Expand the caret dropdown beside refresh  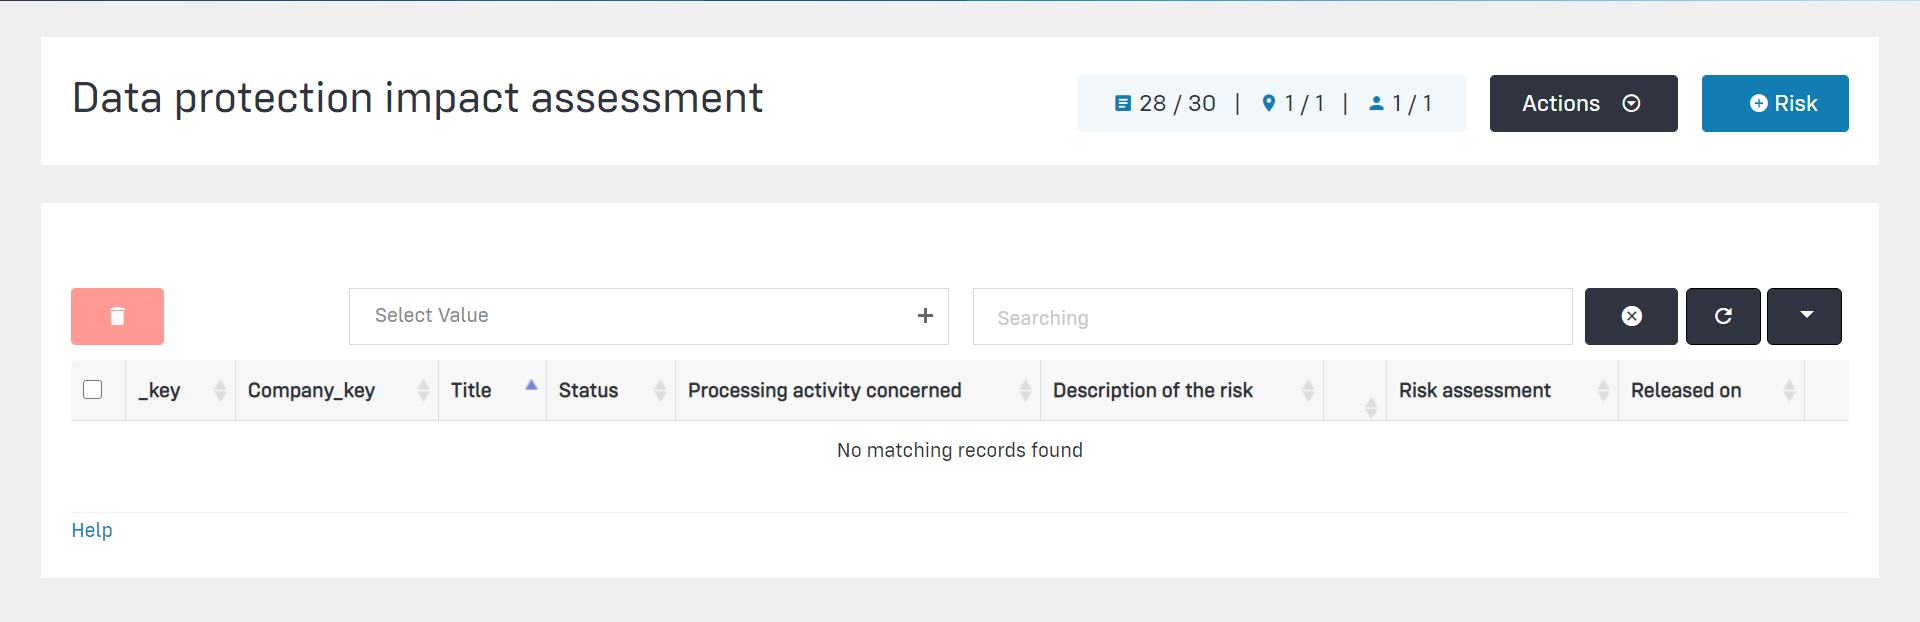tap(1804, 316)
